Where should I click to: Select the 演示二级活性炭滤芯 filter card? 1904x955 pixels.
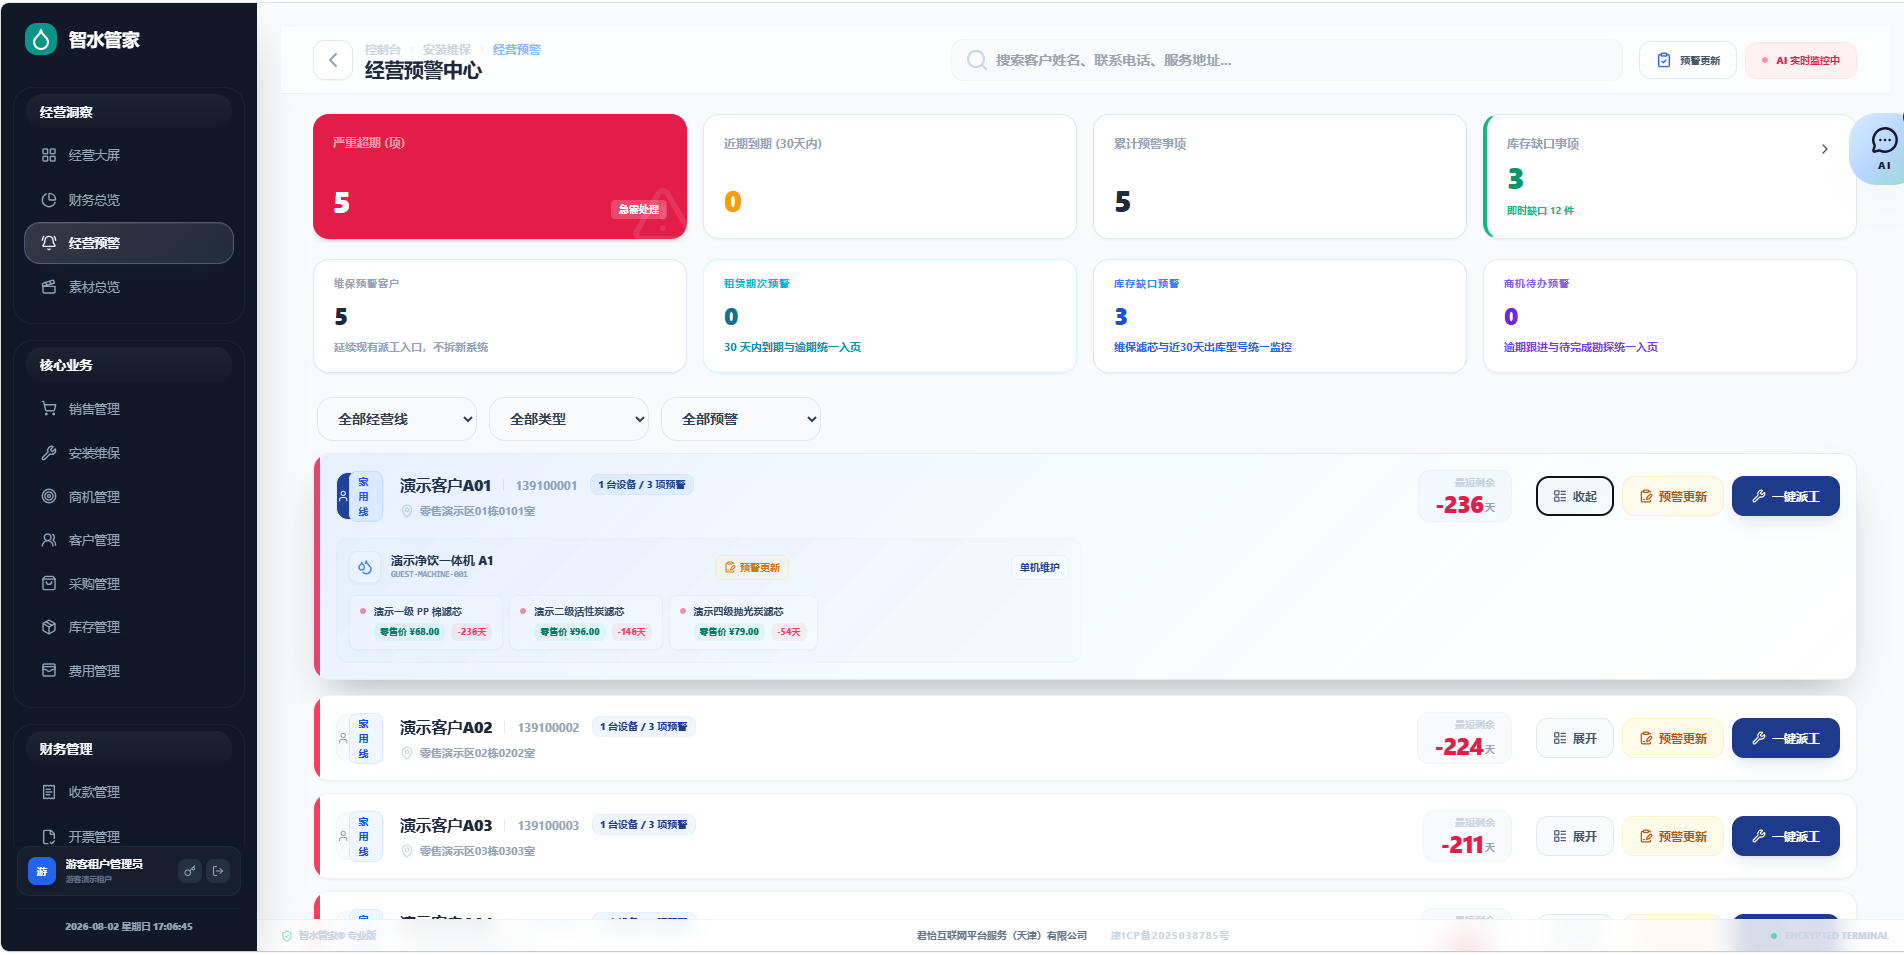pos(586,622)
